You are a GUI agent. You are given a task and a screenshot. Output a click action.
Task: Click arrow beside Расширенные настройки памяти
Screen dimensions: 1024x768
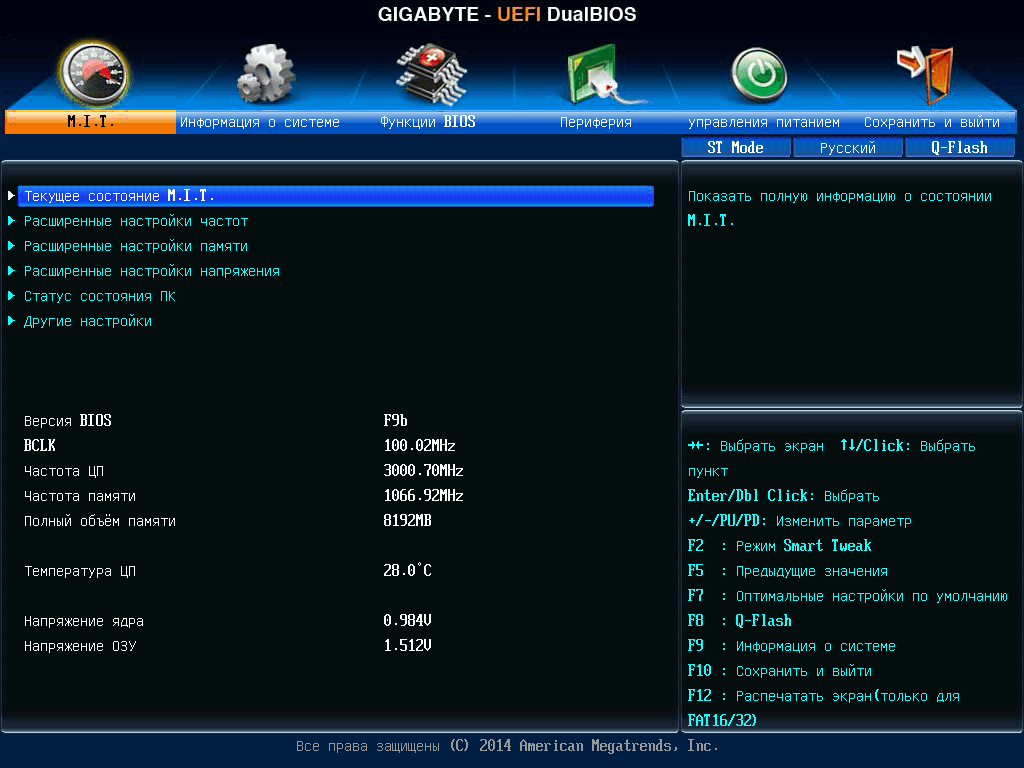(11, 246)
